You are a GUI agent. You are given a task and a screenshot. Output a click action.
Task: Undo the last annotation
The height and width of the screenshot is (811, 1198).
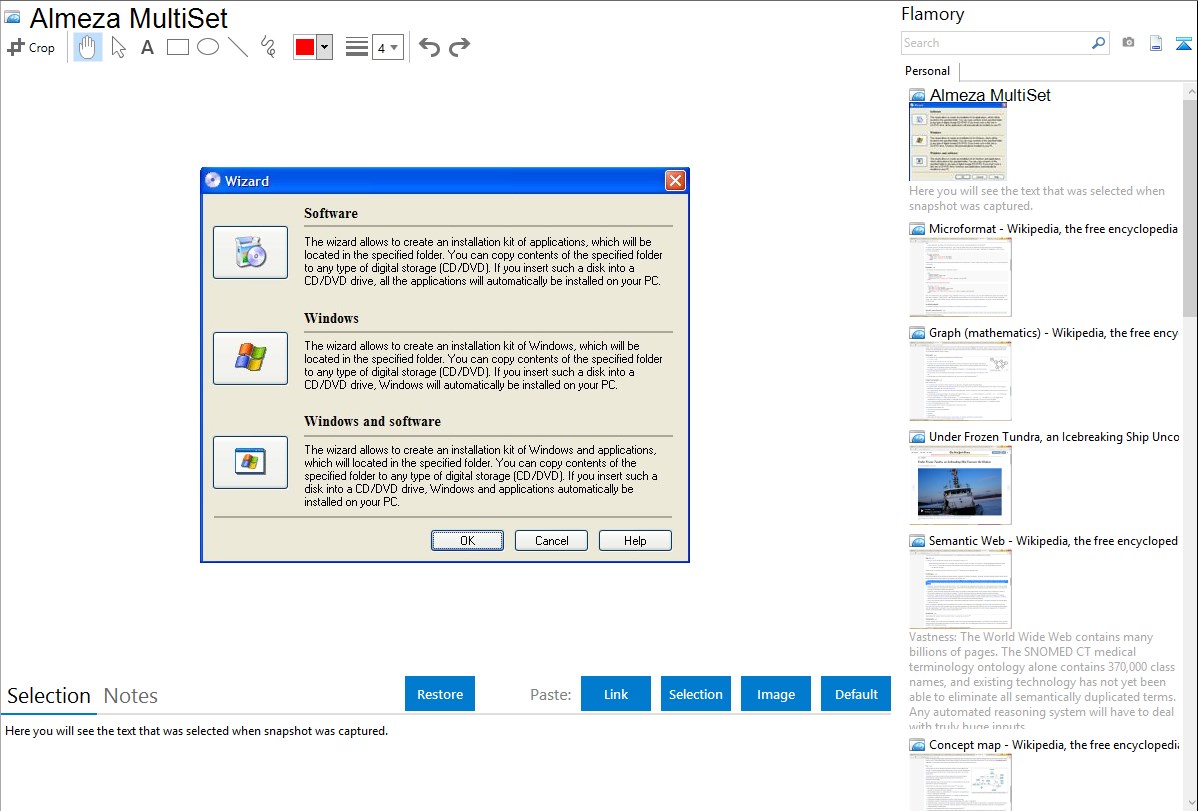pos(429,47)
